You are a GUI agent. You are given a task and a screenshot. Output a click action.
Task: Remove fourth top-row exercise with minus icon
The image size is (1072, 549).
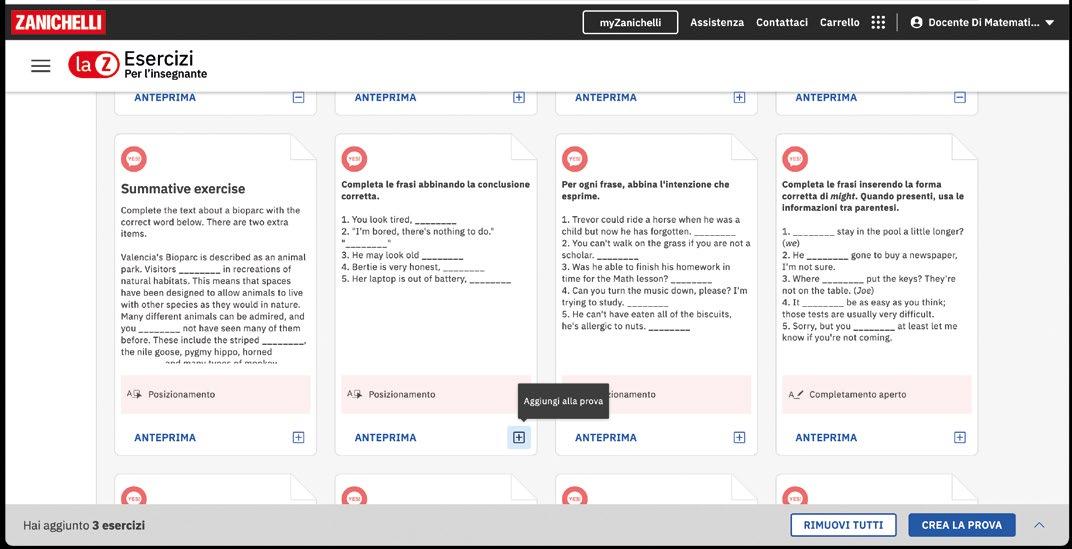tap(960, 98)
